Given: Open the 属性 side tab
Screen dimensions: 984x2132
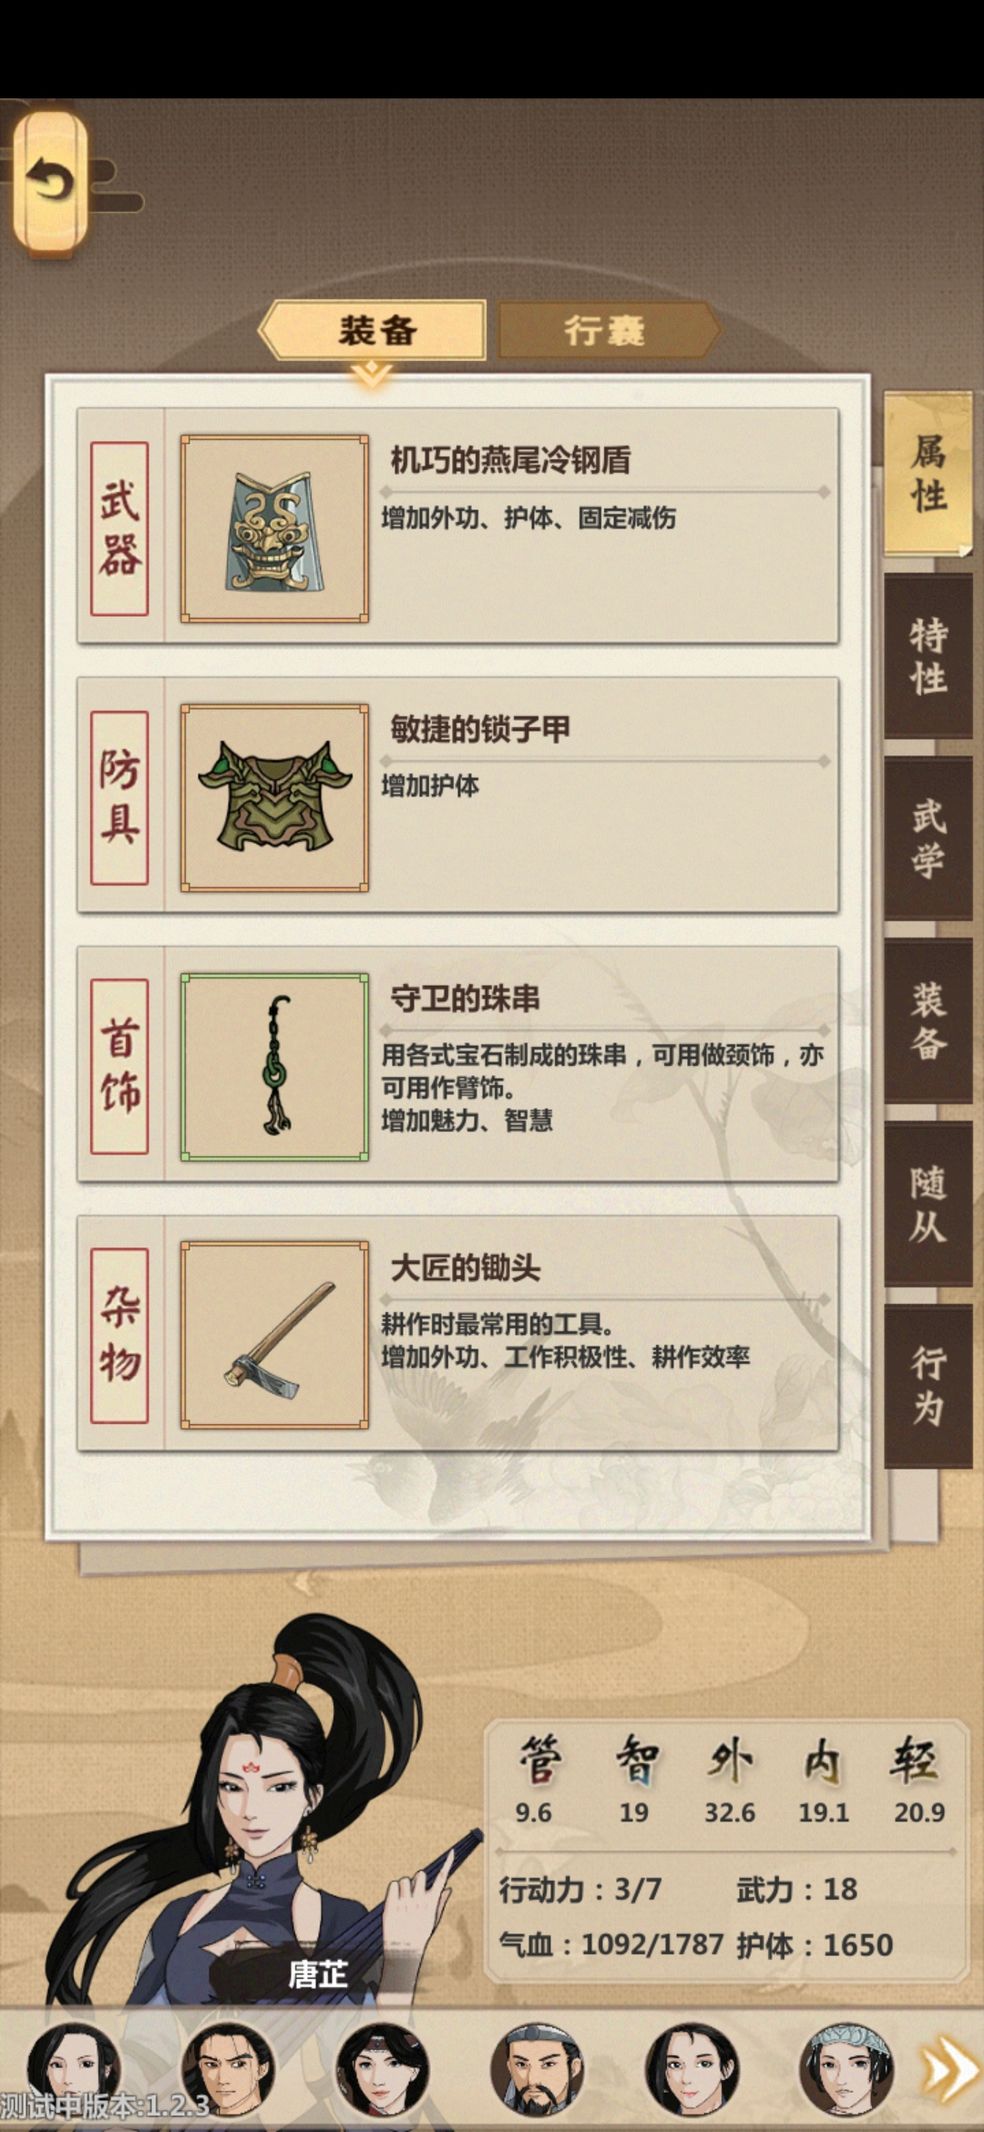Looking at the screenshot, I should click(x=927, y=472).
